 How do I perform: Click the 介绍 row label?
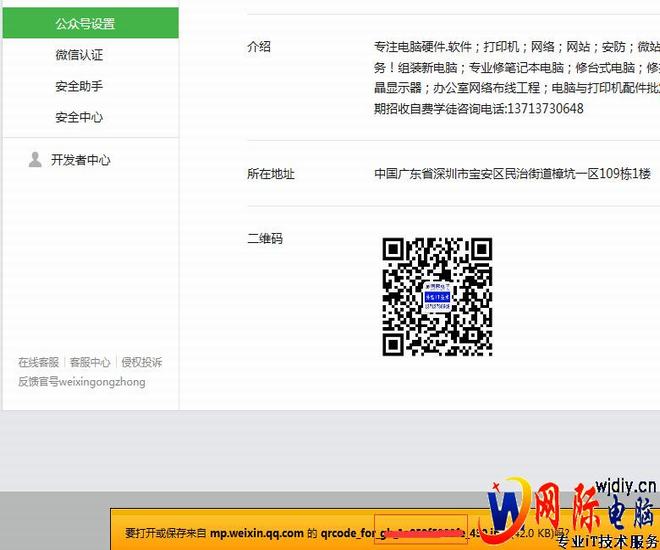(x=259, y=46)
